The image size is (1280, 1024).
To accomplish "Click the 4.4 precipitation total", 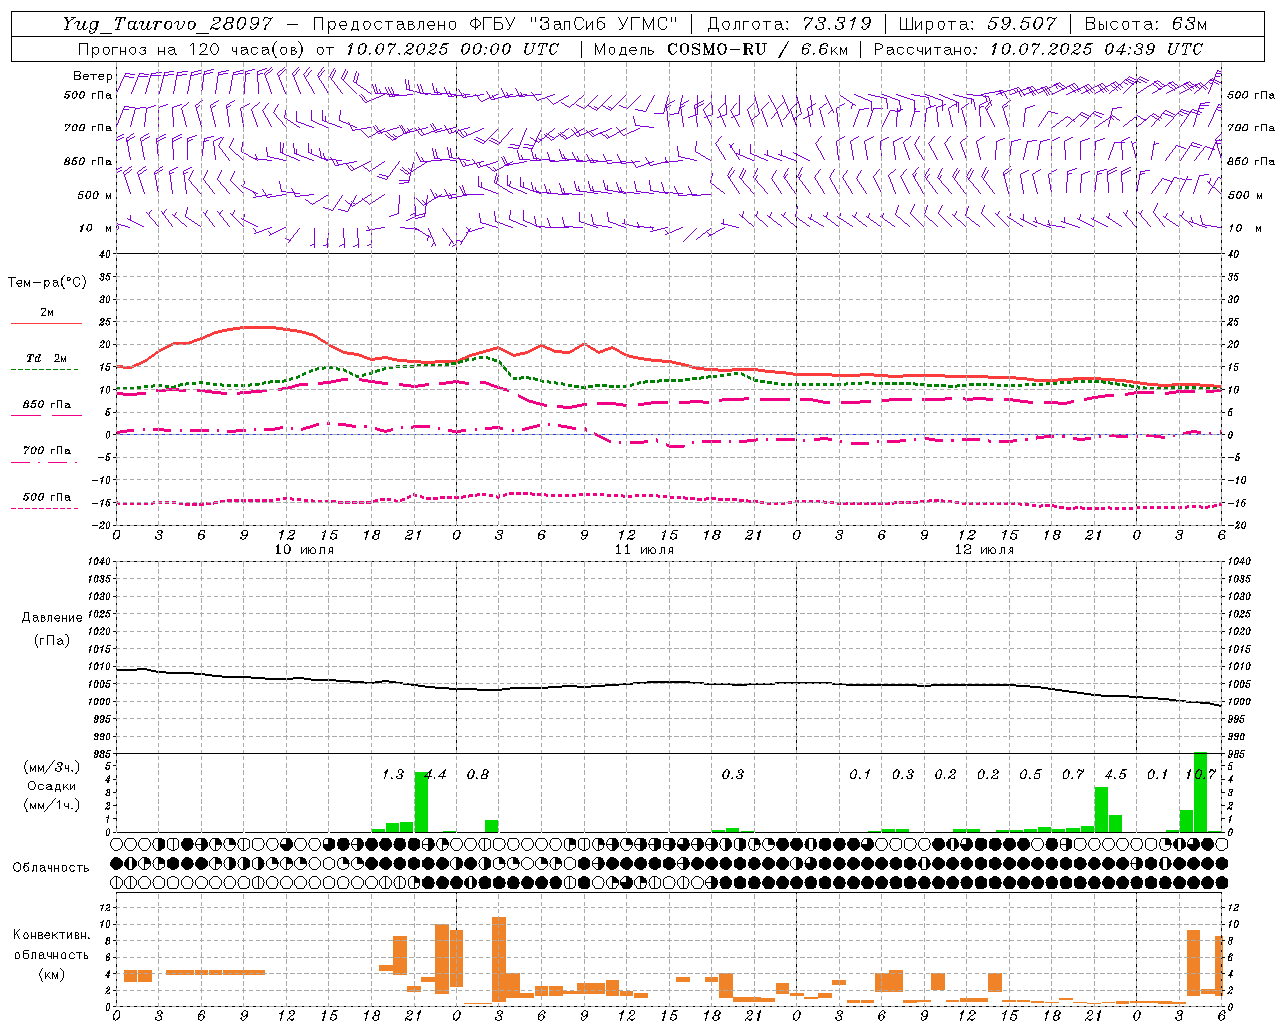I will tap(436, 774).
